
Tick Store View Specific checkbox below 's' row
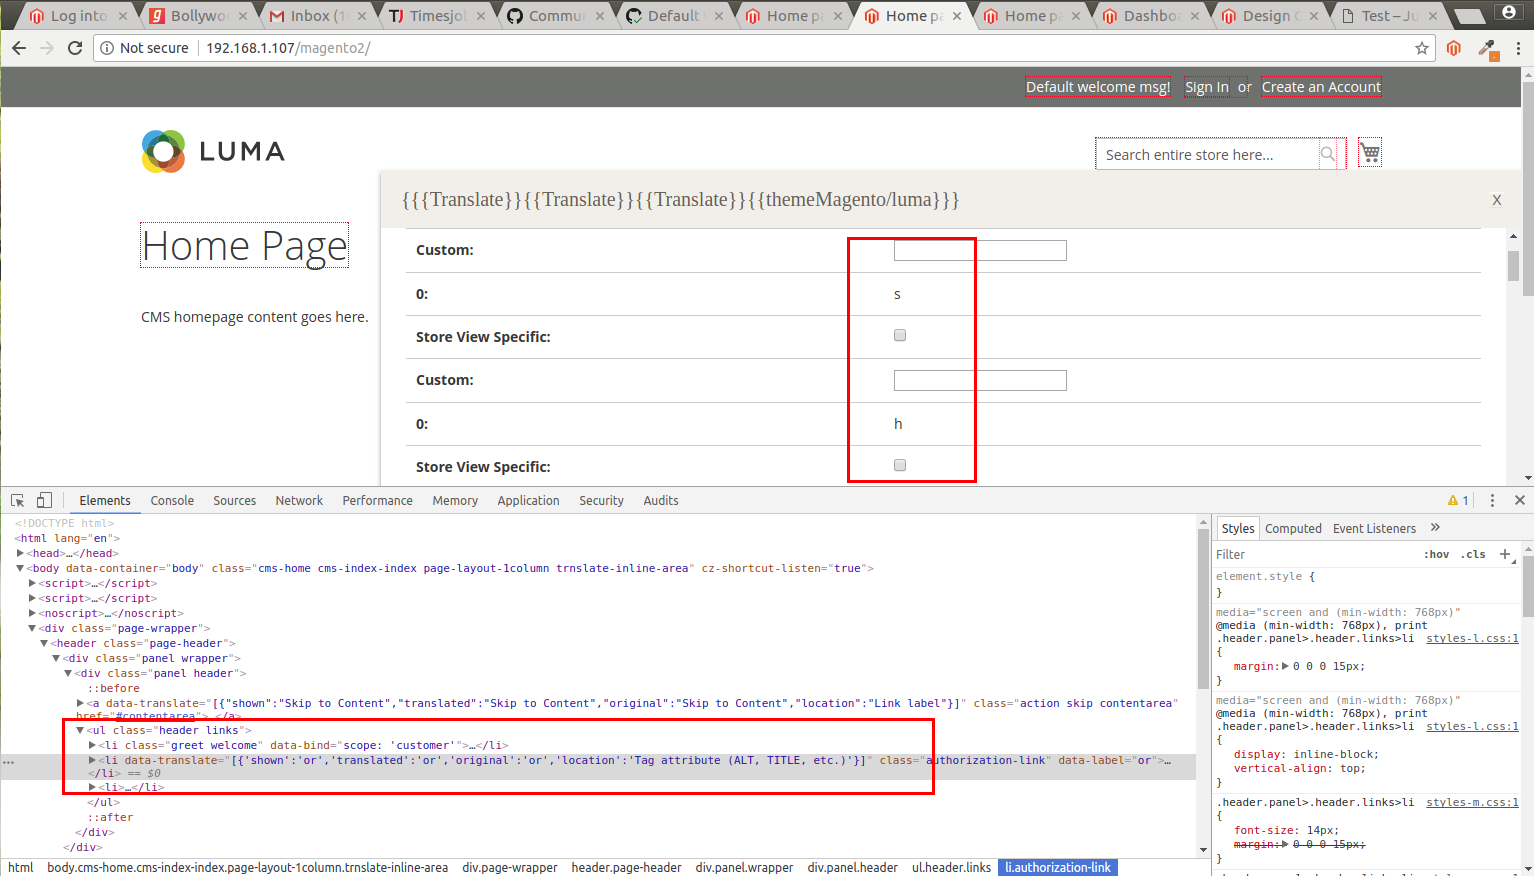click(900, 336)
